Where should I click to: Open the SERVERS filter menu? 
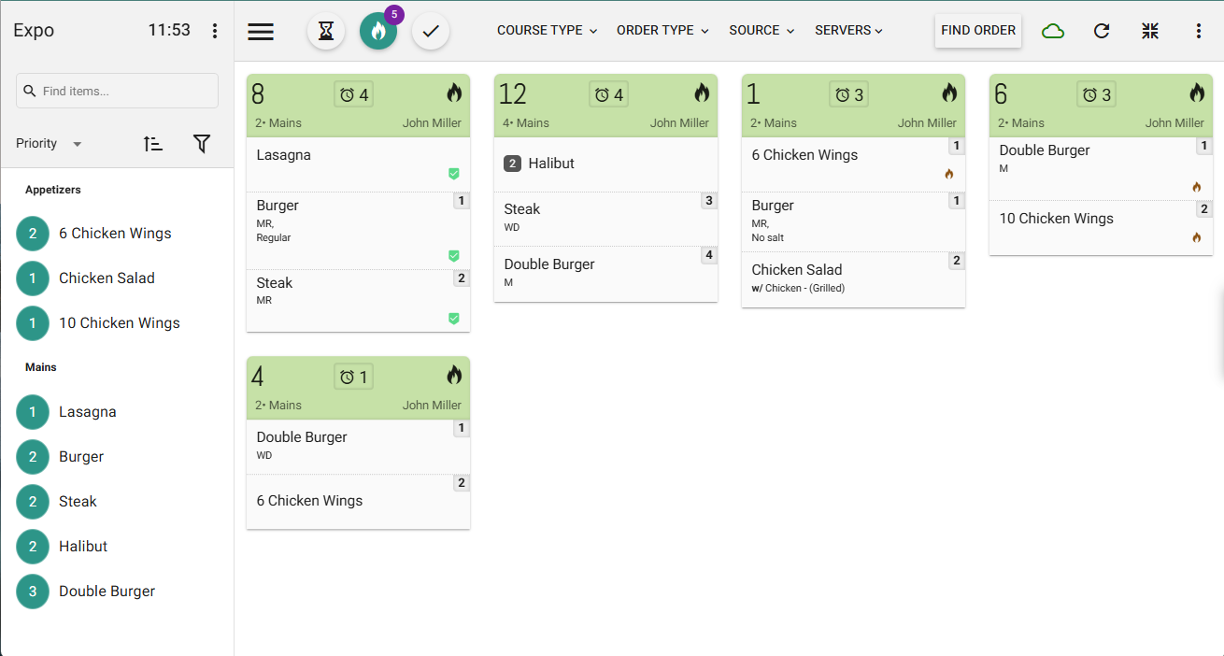[x=849, y=31]
